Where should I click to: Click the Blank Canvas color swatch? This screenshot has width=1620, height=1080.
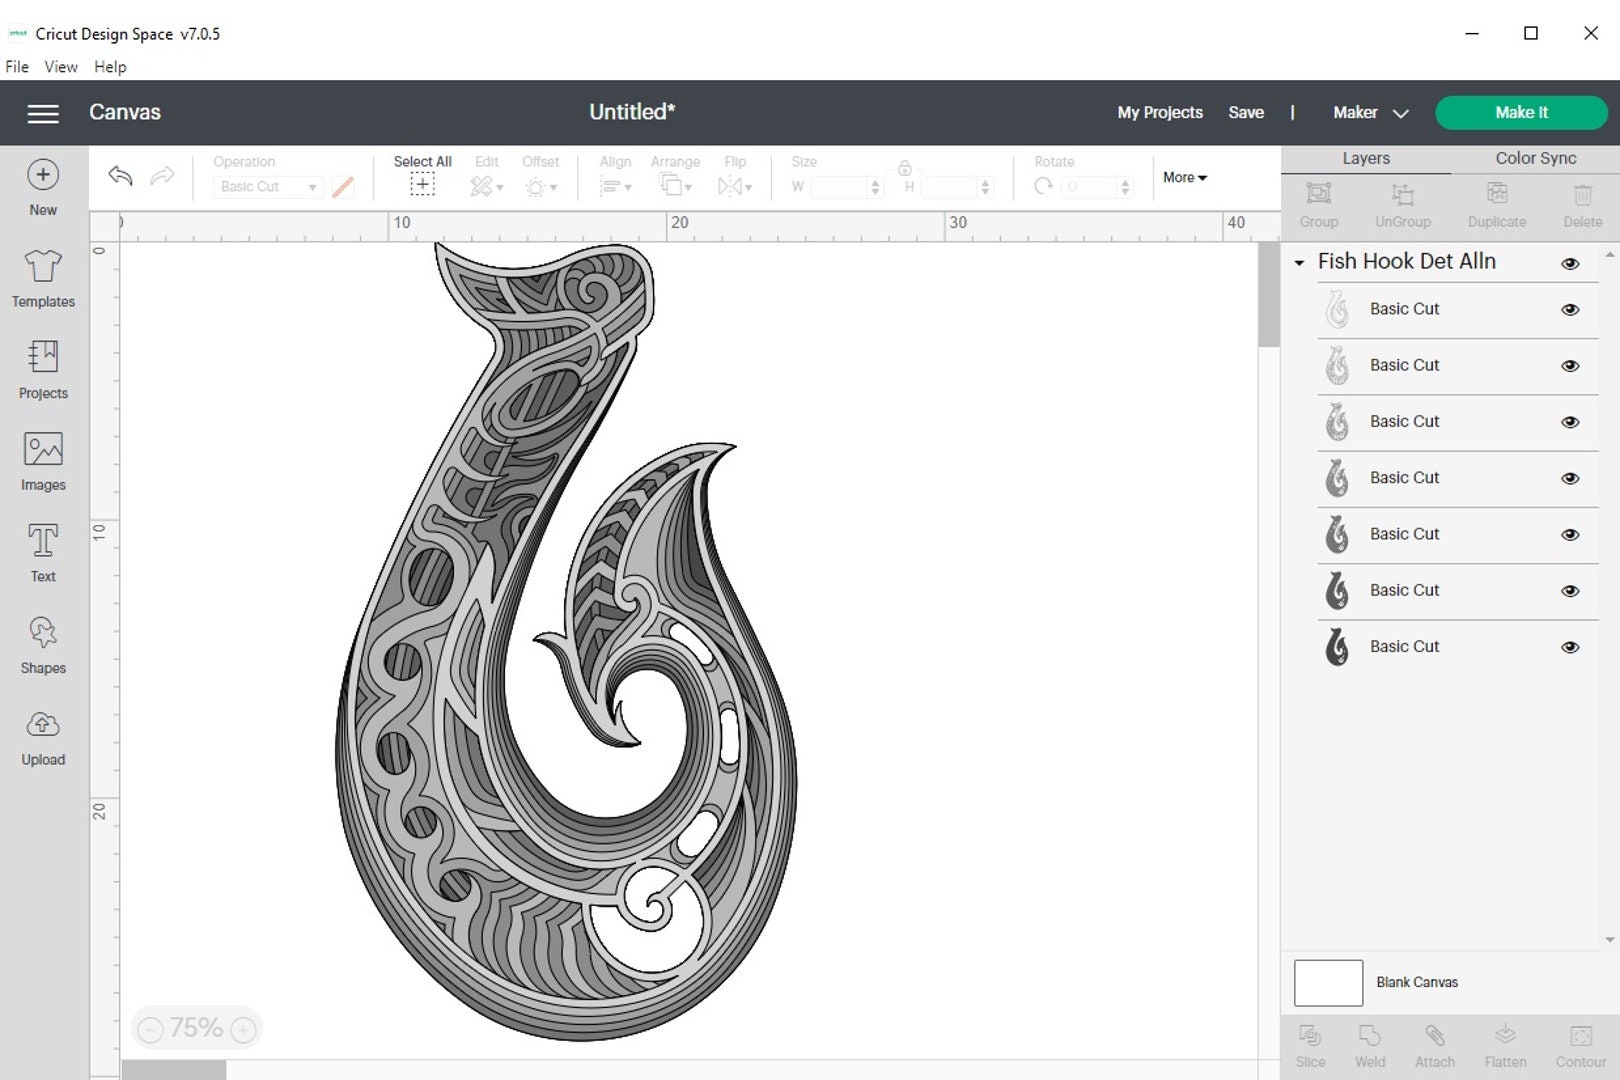pos(1328,982)
